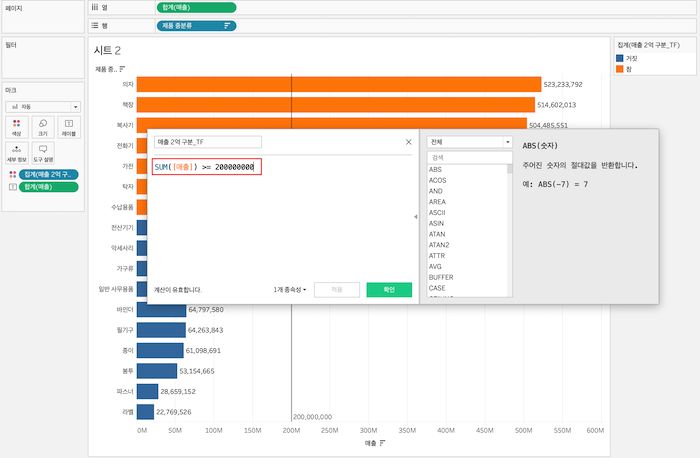The width and height of the screenshot is (700, 458).
Task: Close the calculation editor dialog
Action: [408, 142]
